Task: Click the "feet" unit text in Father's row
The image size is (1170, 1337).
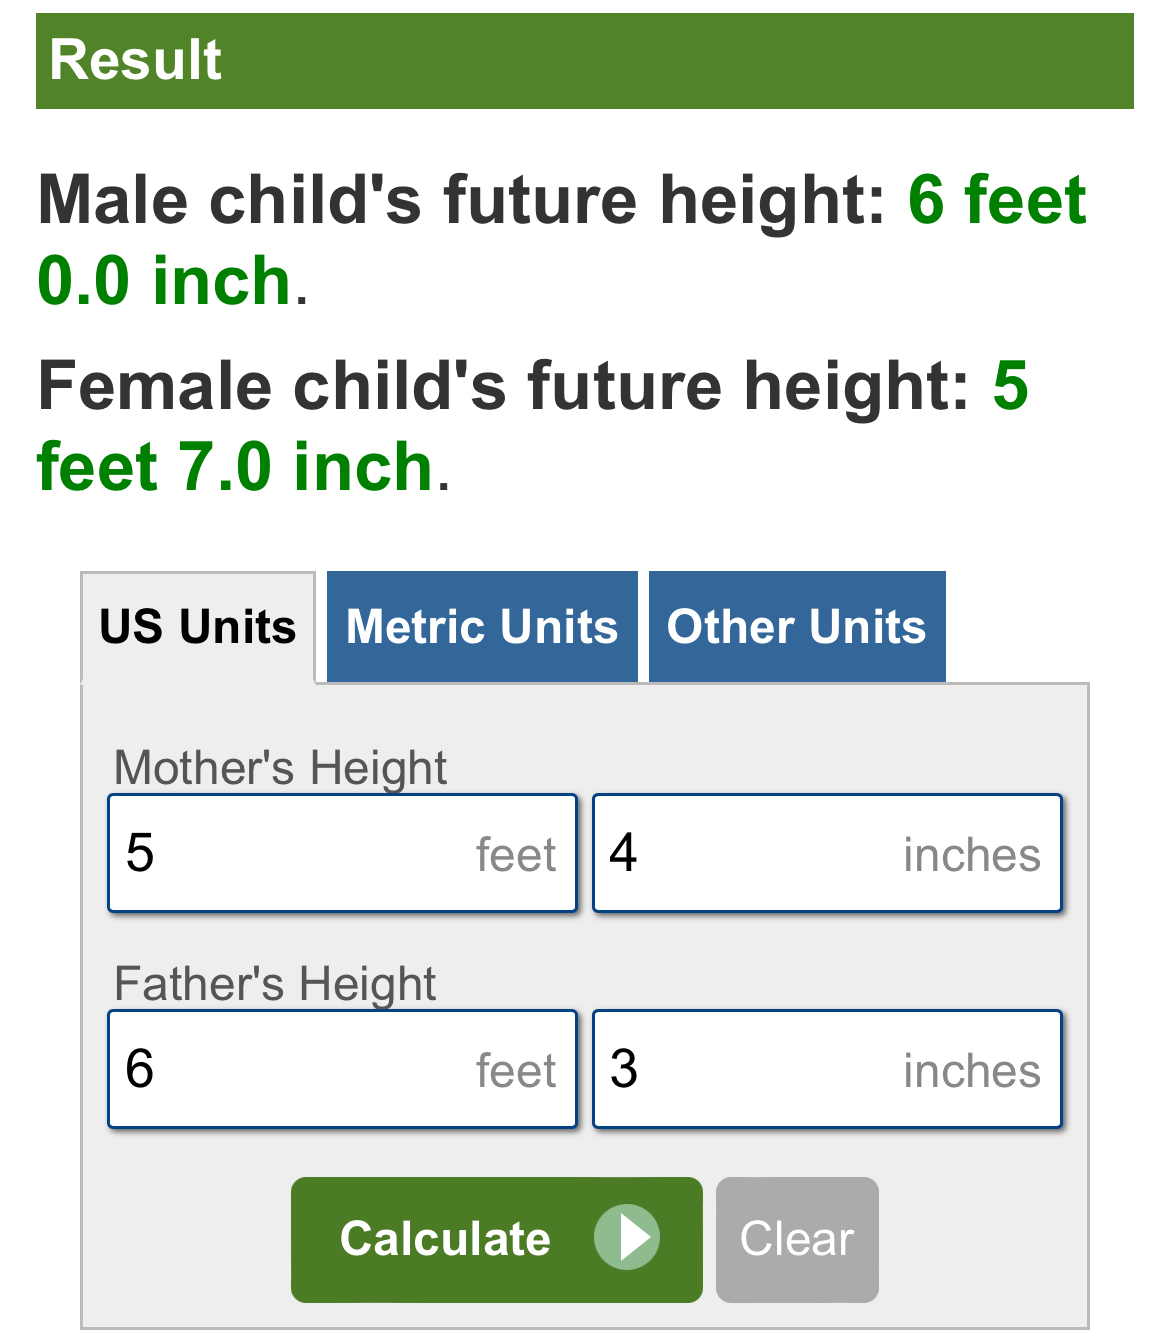Action: click(515, 1072)
